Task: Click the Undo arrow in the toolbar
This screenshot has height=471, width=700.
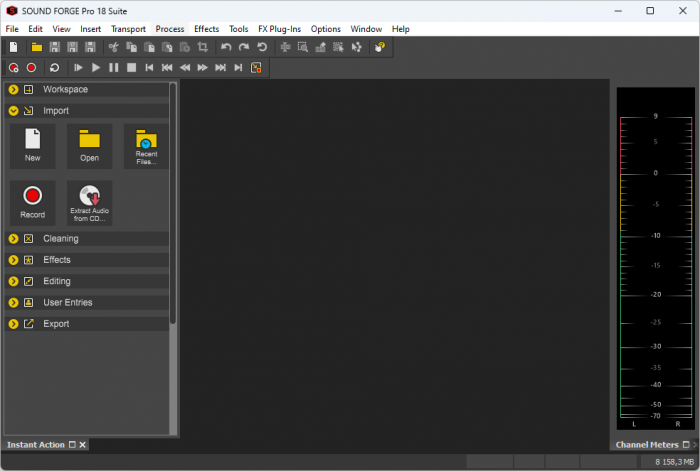Action: click(x=226, y=47)
